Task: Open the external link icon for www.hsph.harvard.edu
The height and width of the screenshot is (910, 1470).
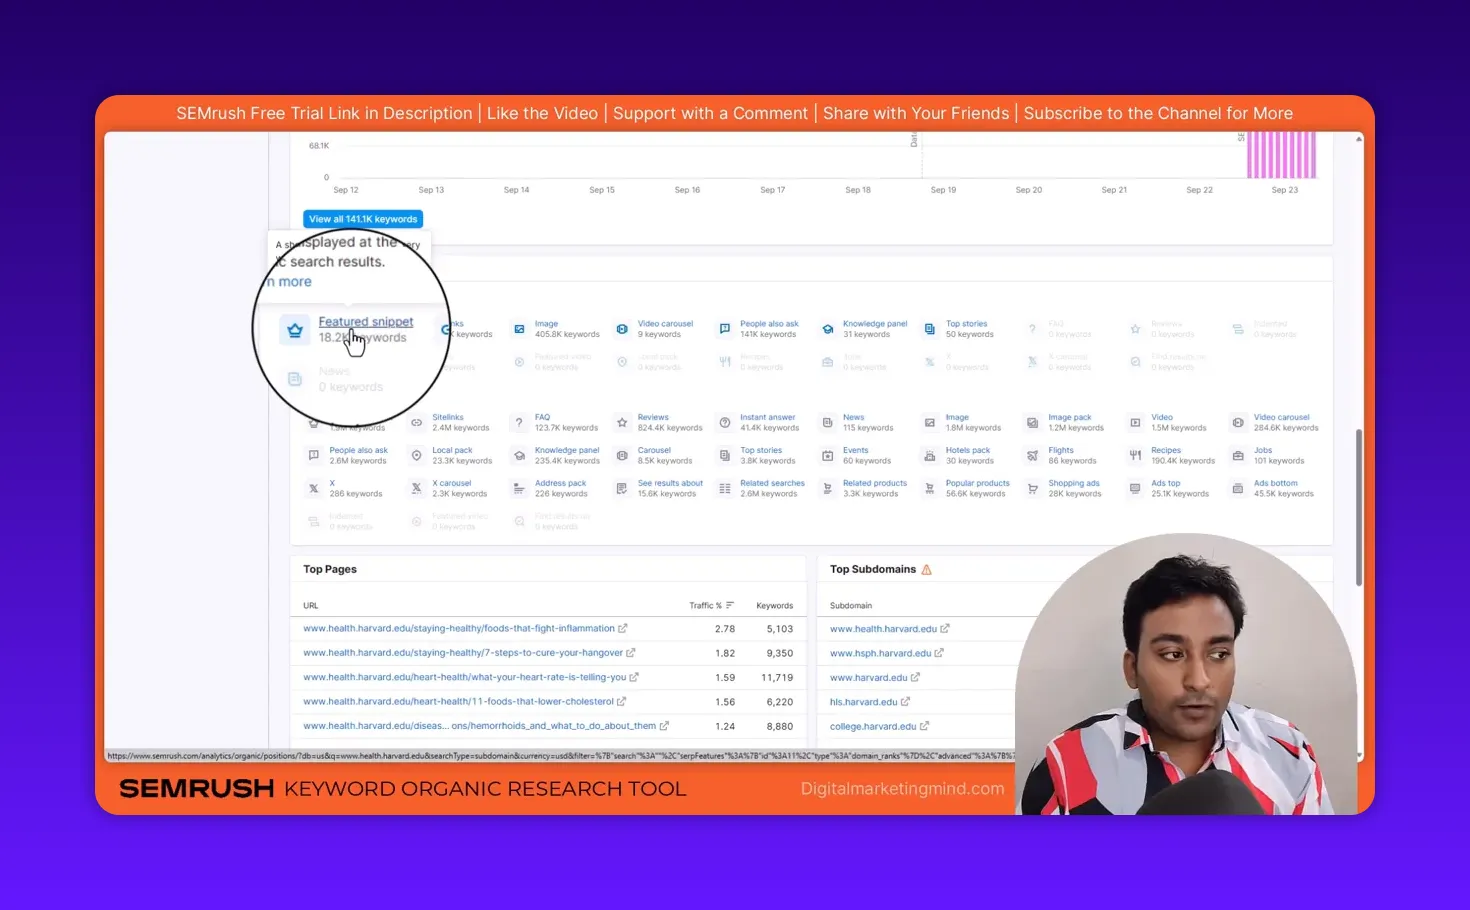Action: (941, 652)
